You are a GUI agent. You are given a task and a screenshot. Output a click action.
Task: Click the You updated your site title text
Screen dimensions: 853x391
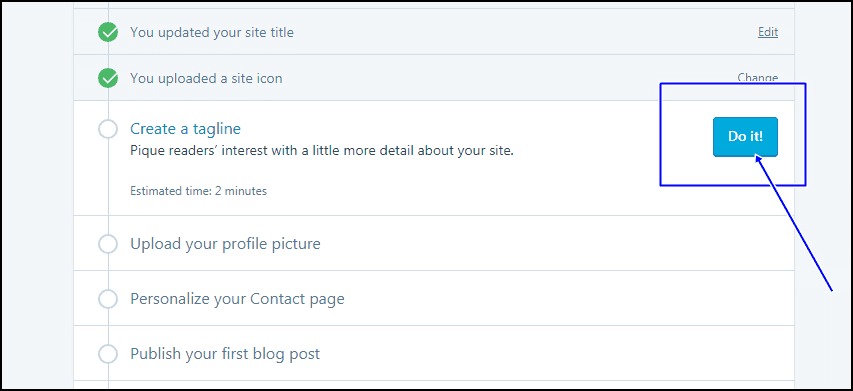(212, 33)
